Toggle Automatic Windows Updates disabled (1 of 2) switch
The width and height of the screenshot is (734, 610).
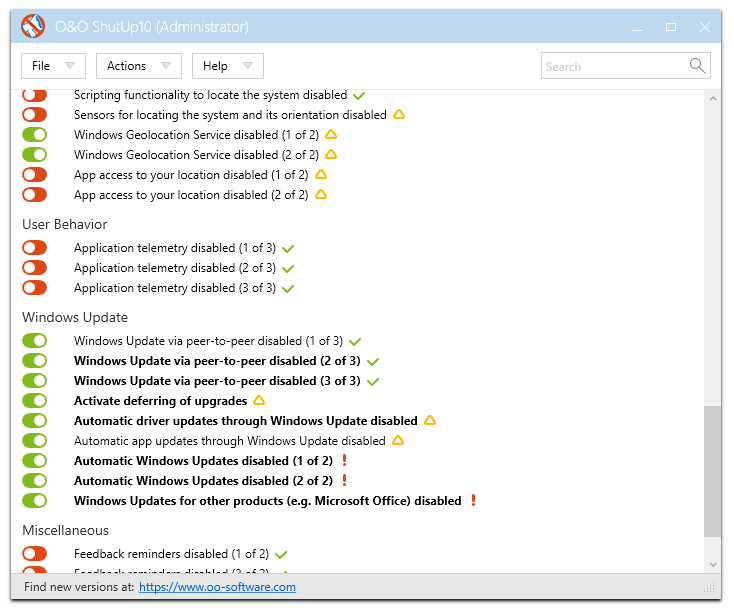click(x=35, y=461)
